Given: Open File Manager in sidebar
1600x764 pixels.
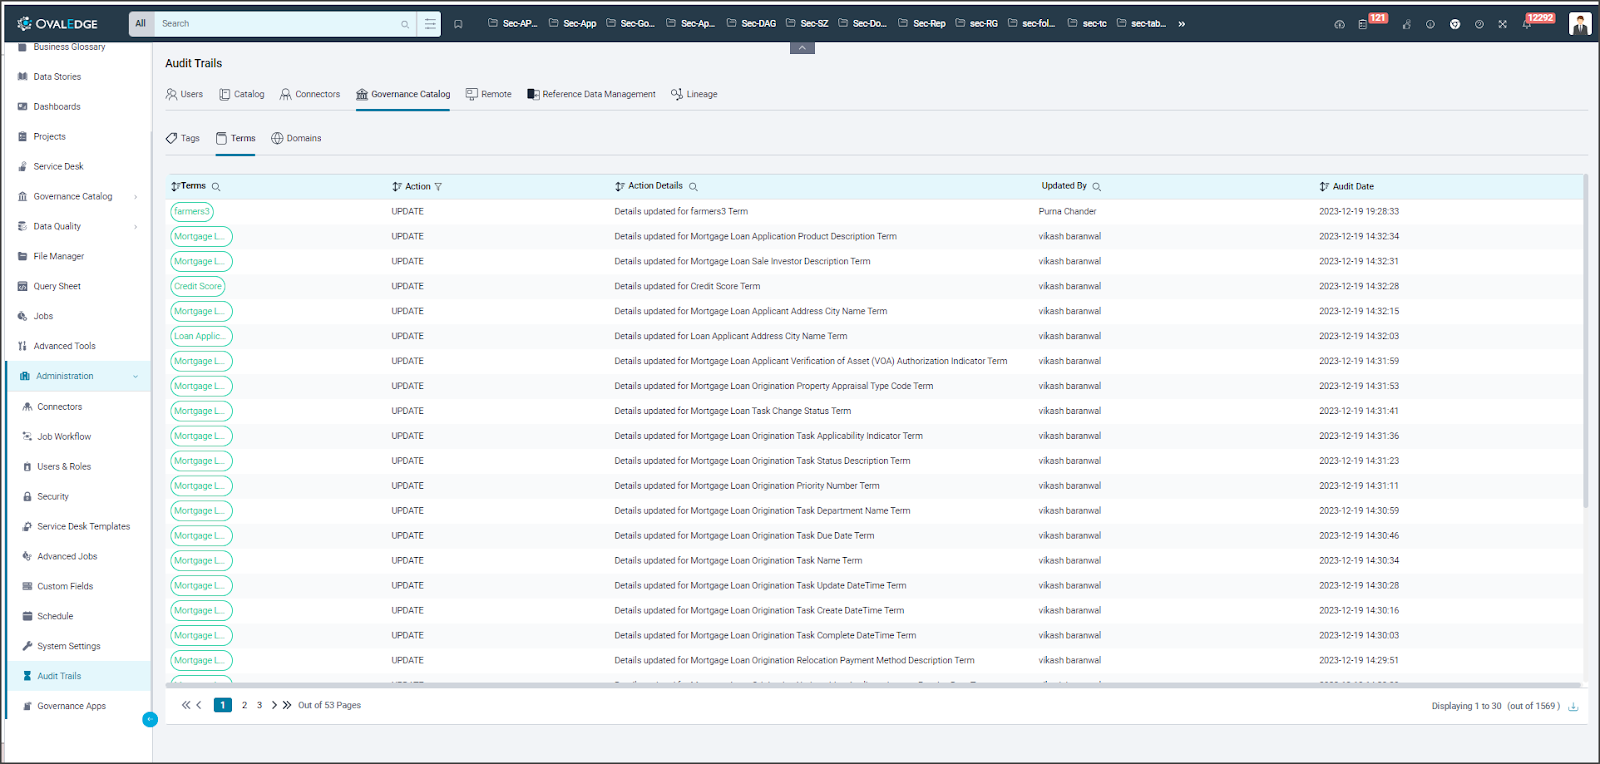Looking at the screenshot, I should [x=58, y=257].
